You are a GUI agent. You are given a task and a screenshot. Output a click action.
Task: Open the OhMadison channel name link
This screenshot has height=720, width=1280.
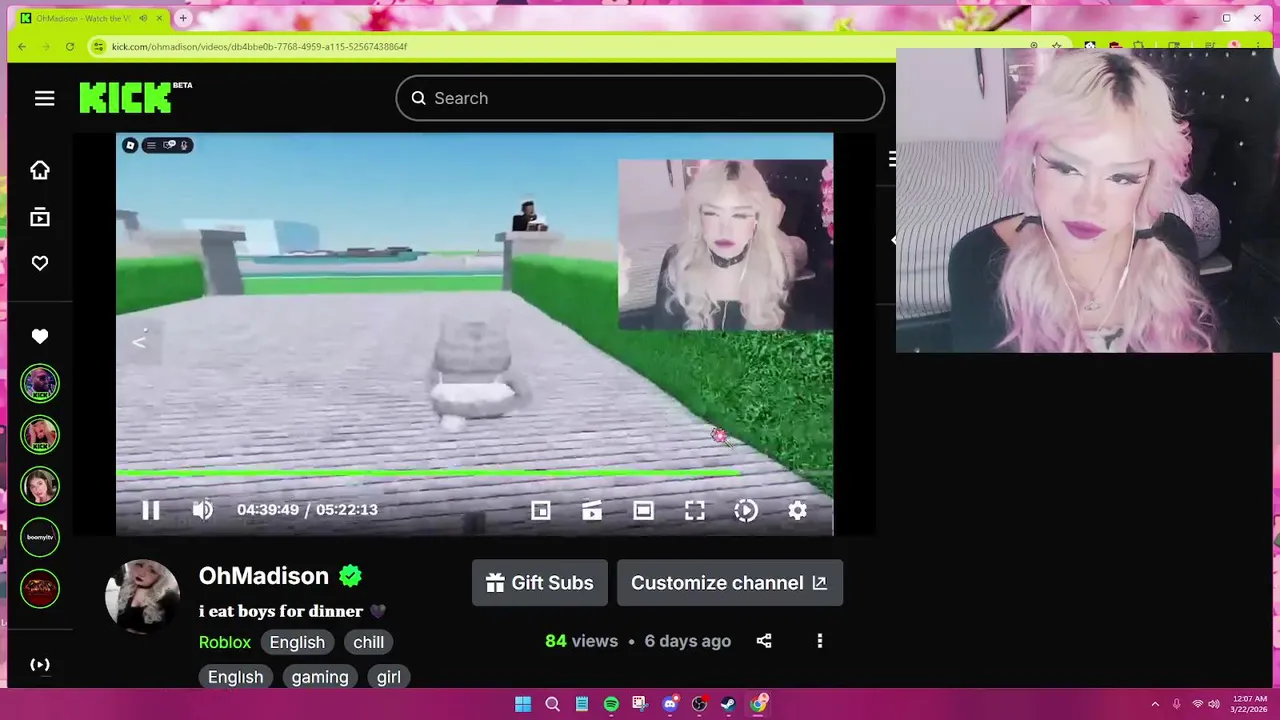(264, 576)
